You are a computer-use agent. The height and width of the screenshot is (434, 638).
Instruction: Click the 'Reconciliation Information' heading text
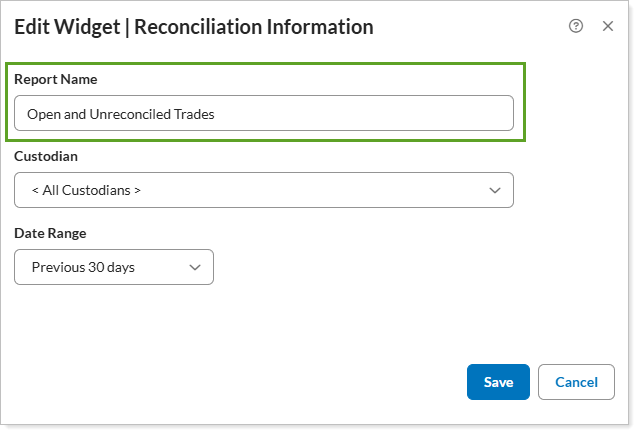tap(254, 27)
